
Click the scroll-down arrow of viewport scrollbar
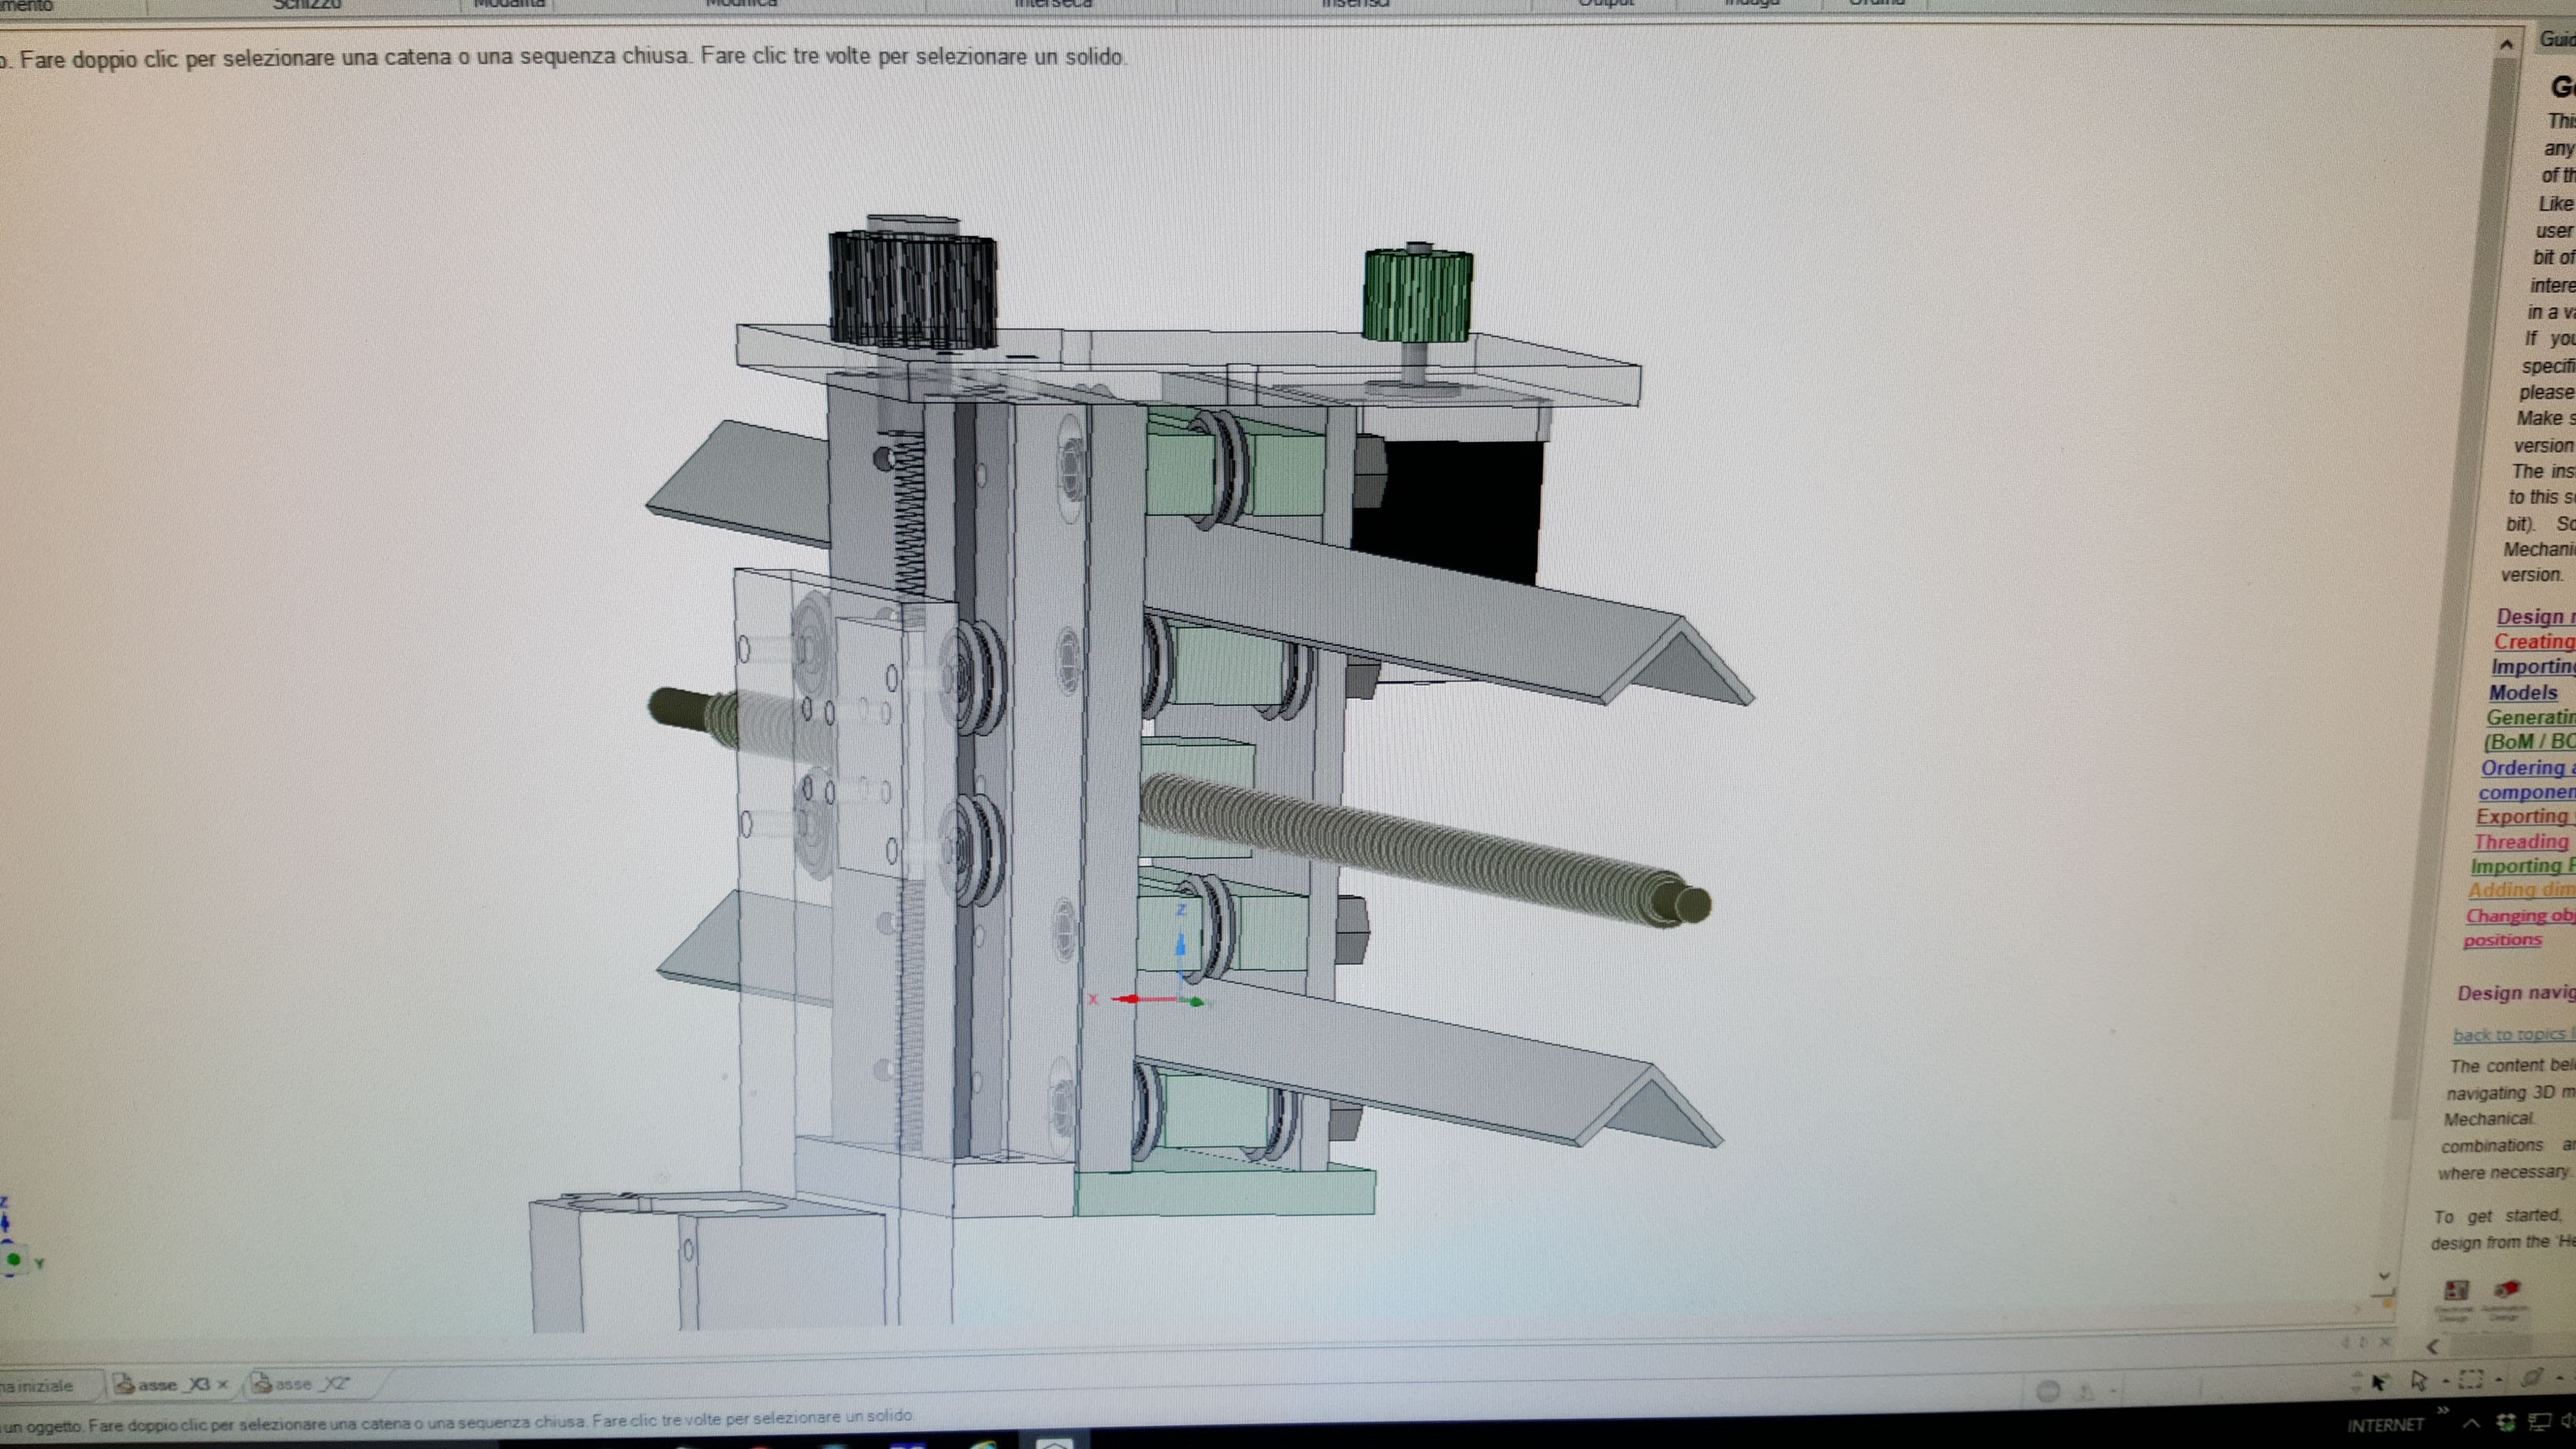[x=2383, y=1277]
